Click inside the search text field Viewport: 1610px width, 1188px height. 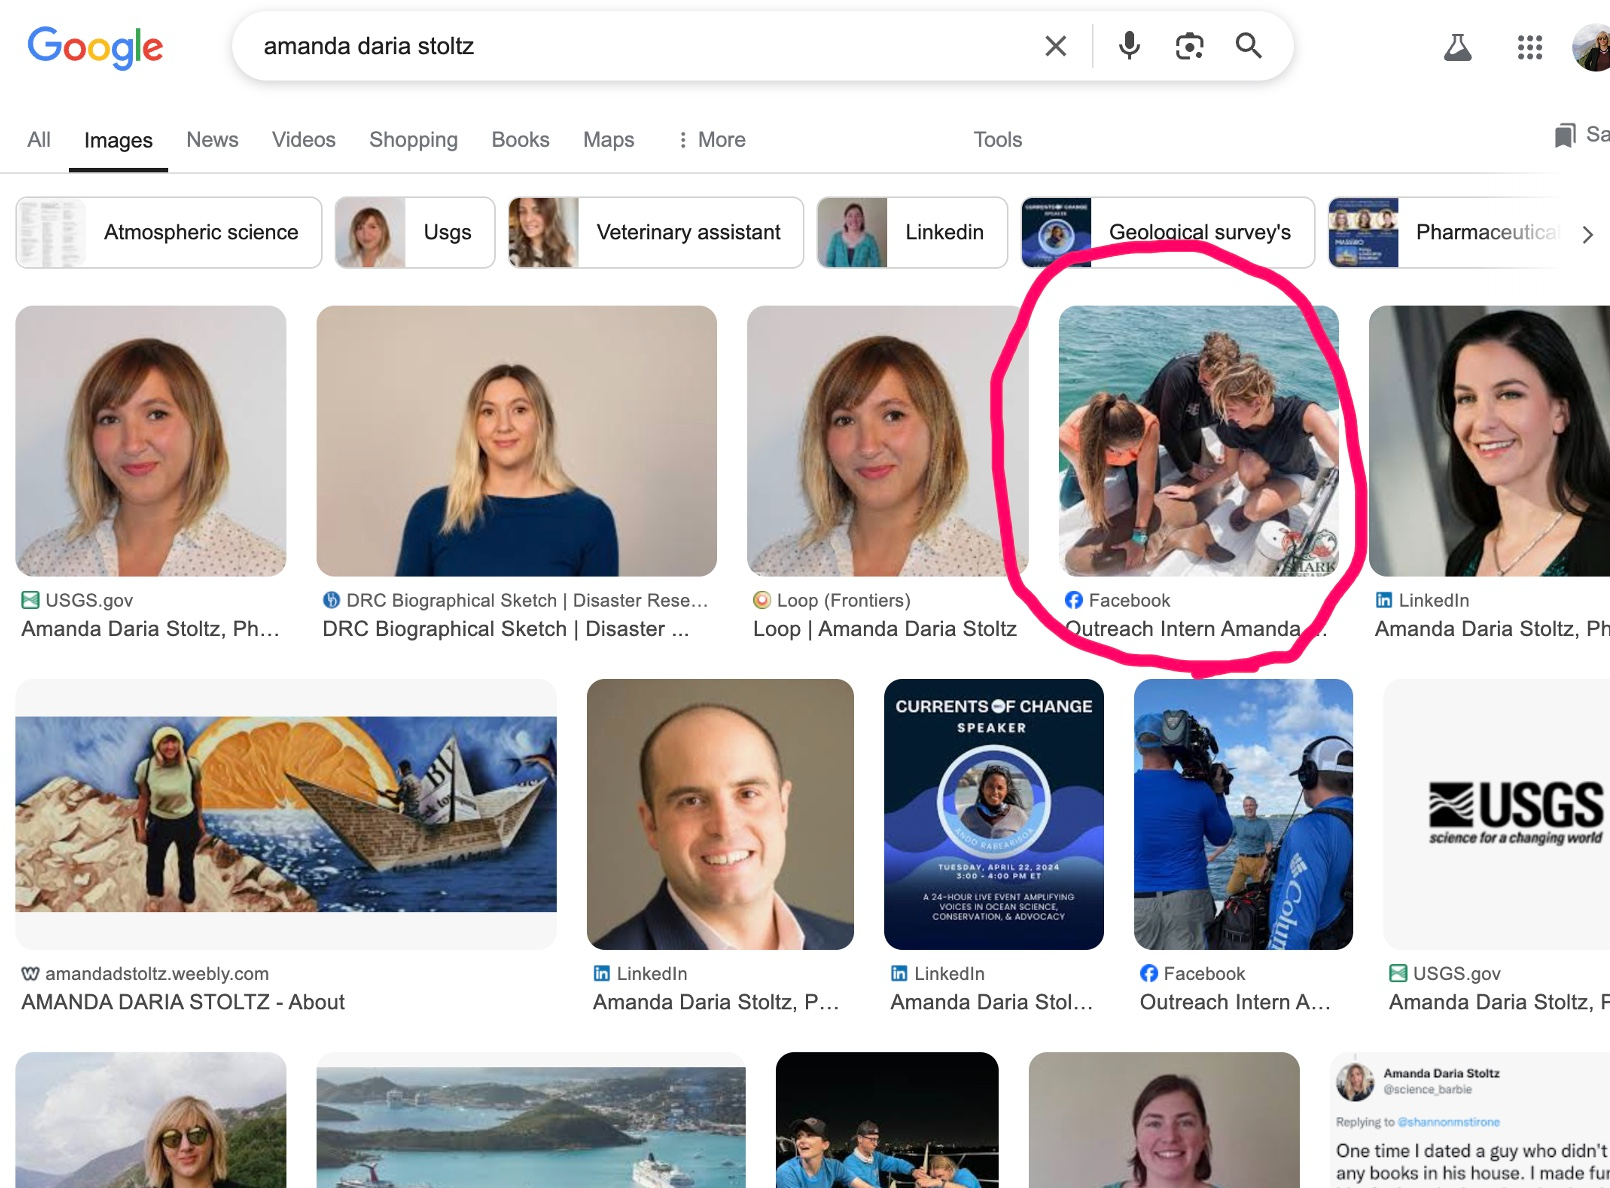(640, 46)
